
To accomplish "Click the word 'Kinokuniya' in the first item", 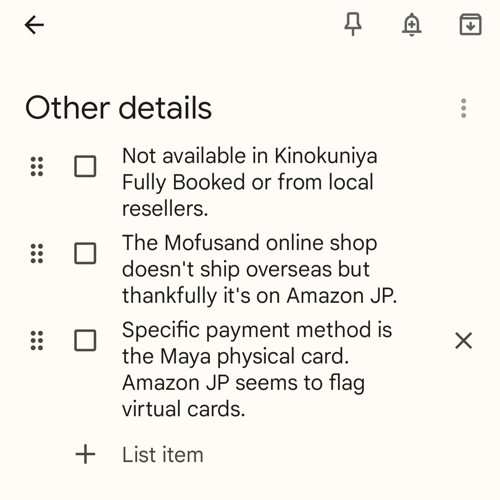I will tap(326, 156).
